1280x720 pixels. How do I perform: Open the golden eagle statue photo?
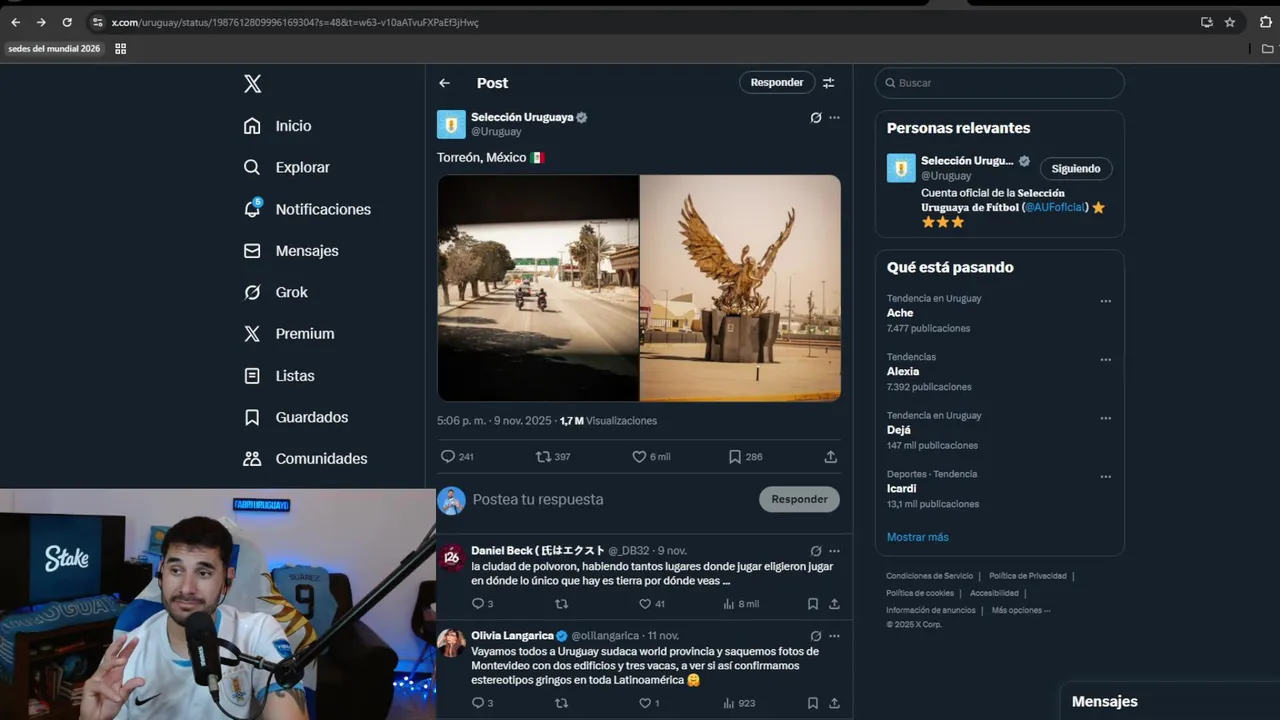tap(741, 288)
